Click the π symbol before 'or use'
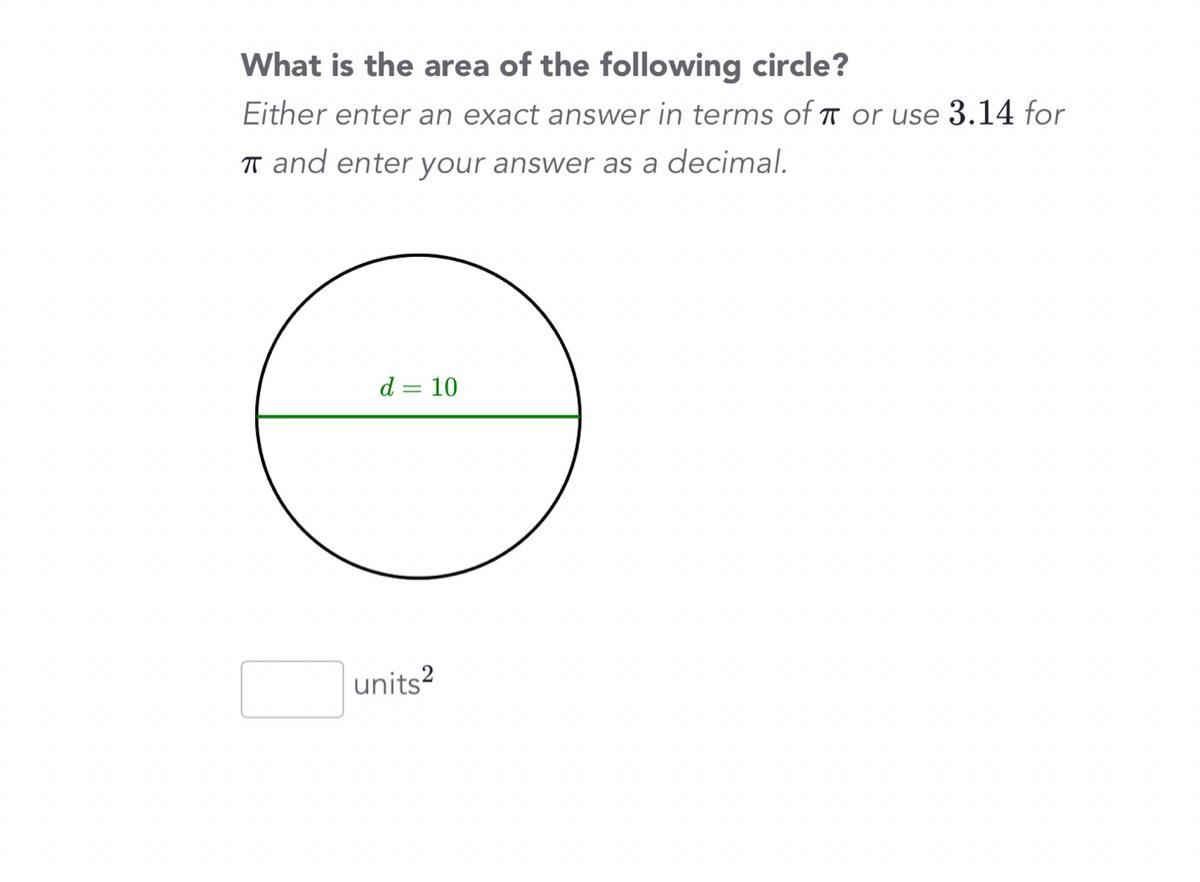The width and height of the screenshot is (1200, 882). pyautogui.click(x=827, y=115)
